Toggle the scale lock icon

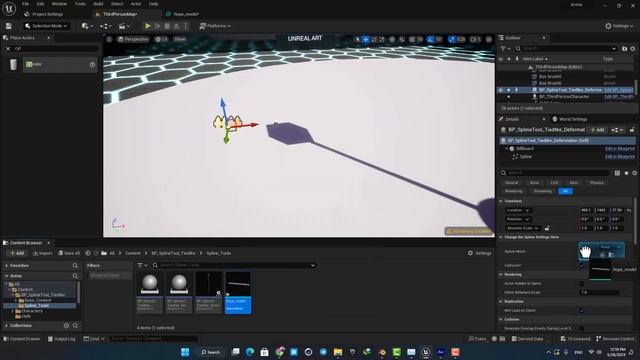(547, 228)
